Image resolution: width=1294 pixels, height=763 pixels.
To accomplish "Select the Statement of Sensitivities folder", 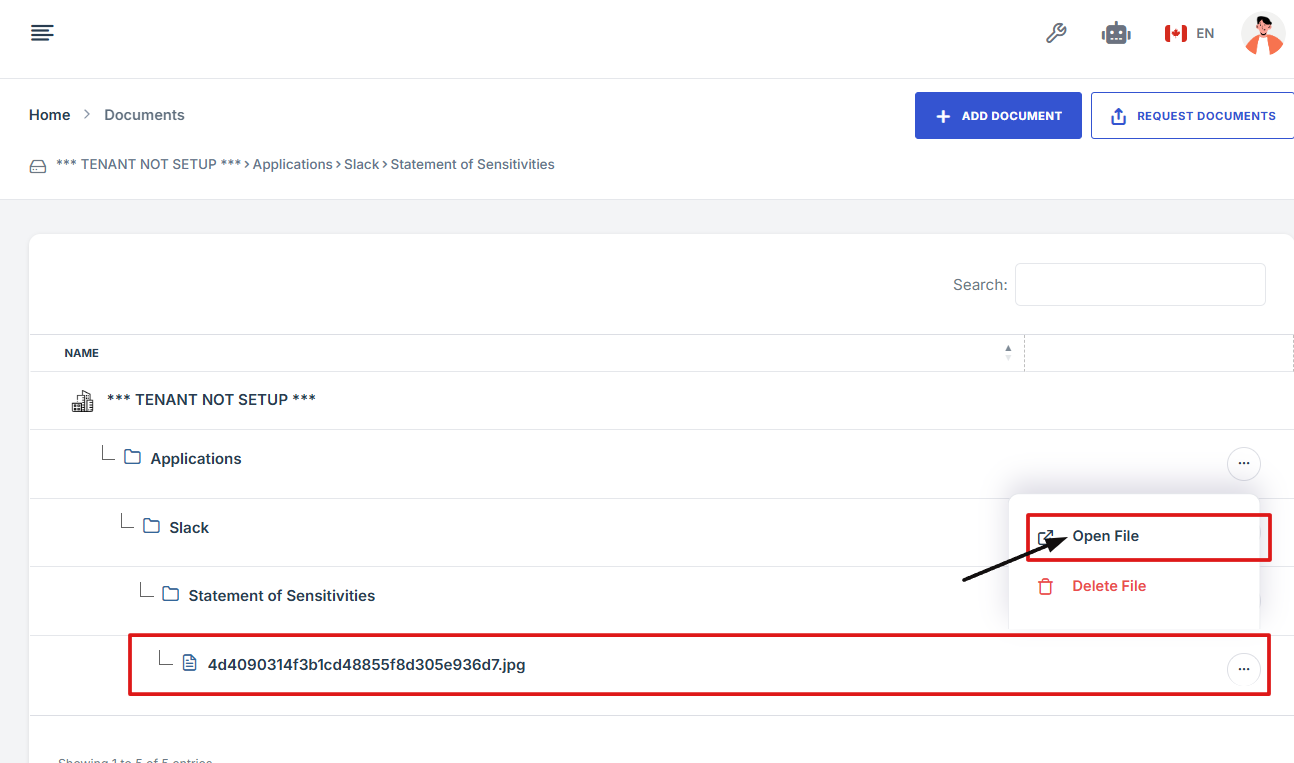I will click(281, 595).
